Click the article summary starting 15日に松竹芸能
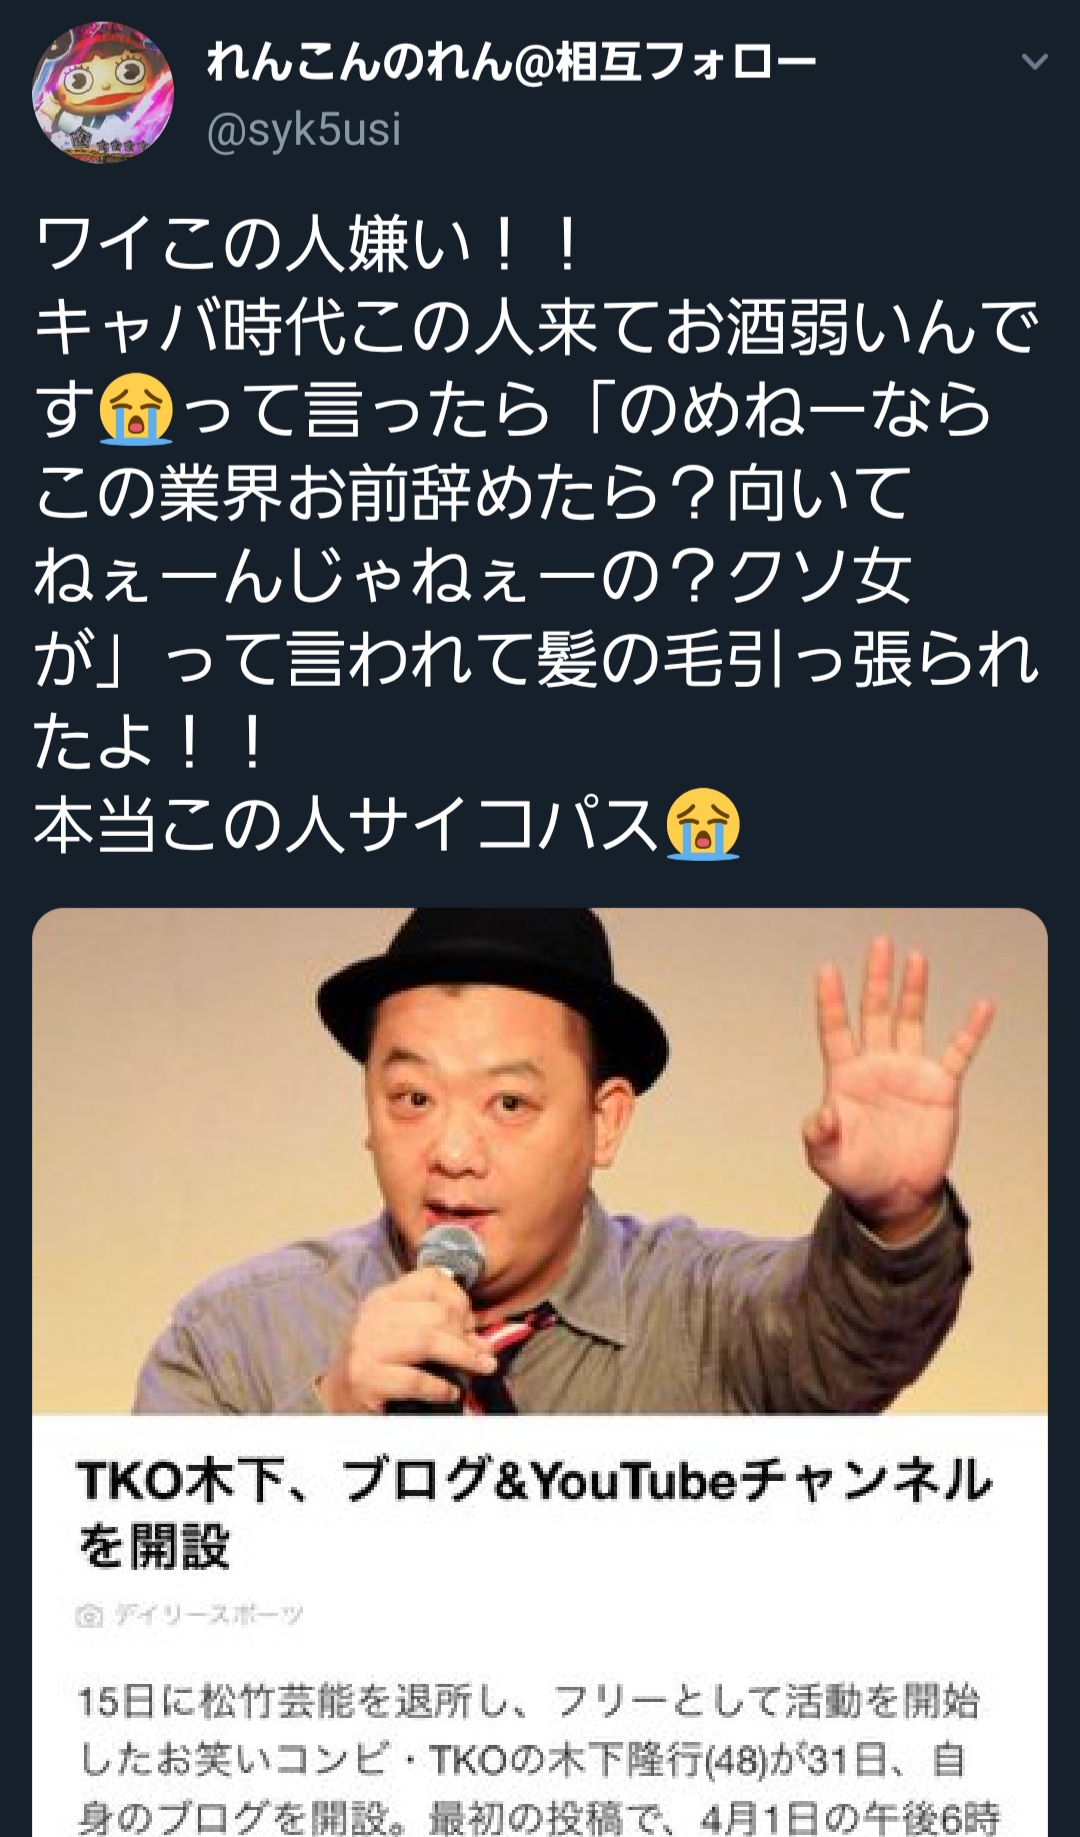This screenshot has width=1080, height=1837. [x=536, y=1758]
